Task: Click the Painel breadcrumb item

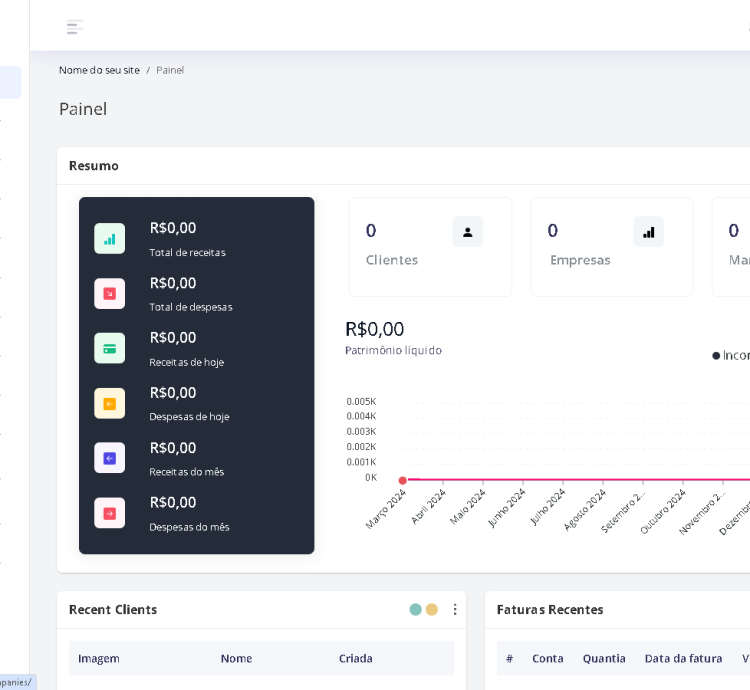Action: [170, 70]
